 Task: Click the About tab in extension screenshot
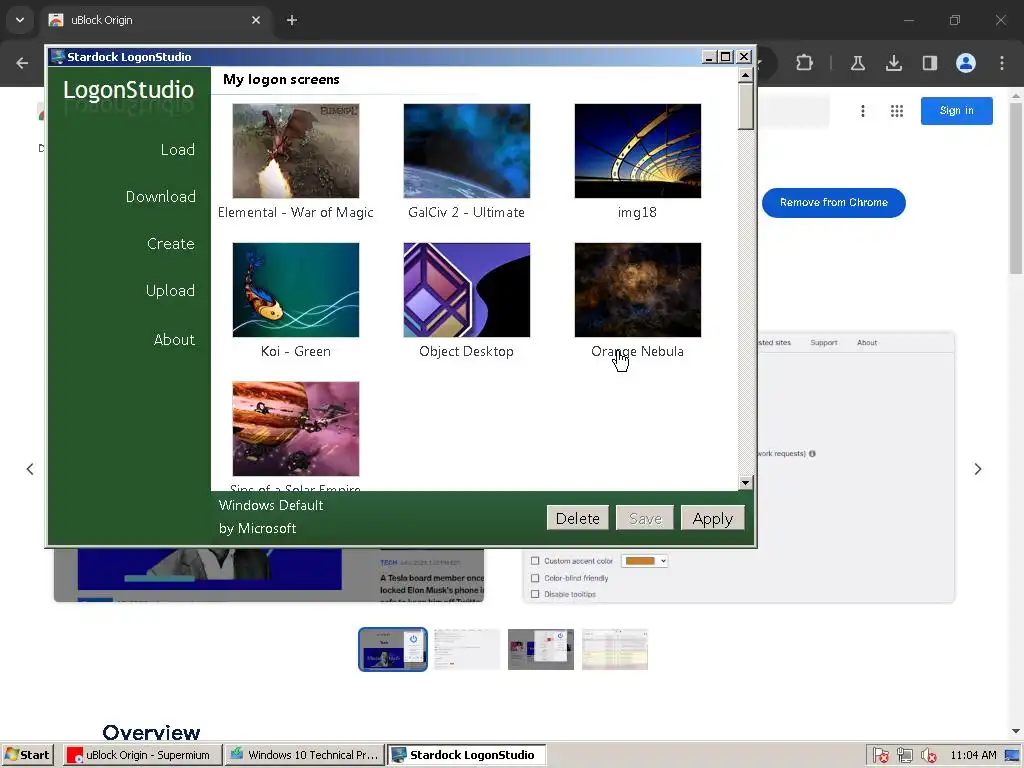(867, 342)
